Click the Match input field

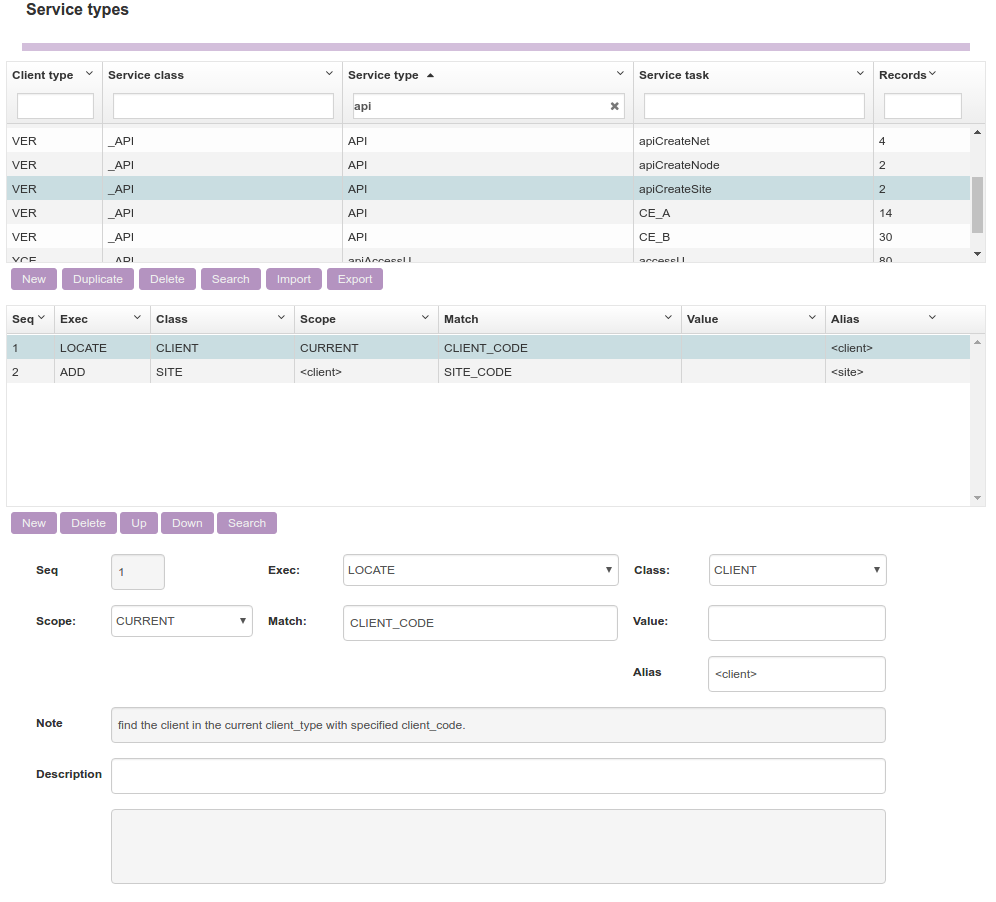tap(480, 623)
